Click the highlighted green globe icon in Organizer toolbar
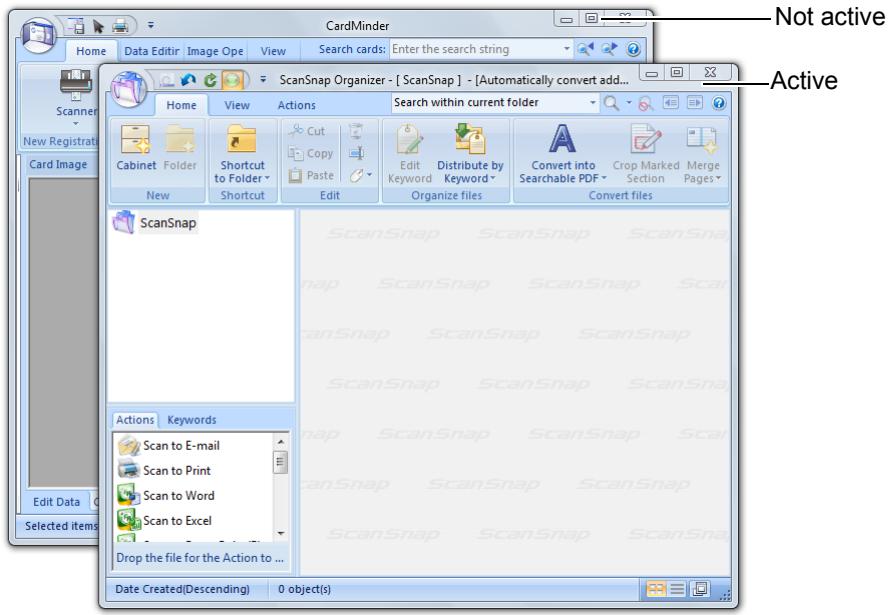Image resolution: width=890 pixels, height=615 pixels. coord(232,80)
